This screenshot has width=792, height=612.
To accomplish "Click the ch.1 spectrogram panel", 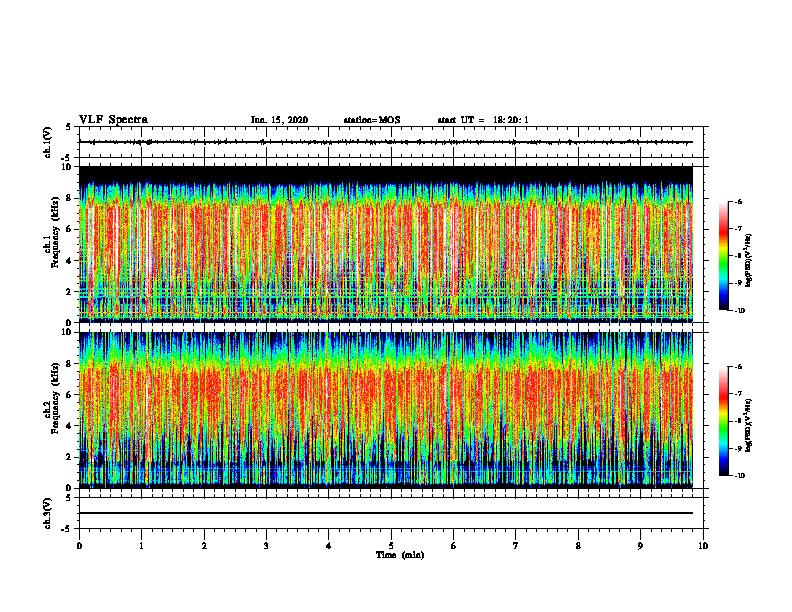I will pos(386,244).
